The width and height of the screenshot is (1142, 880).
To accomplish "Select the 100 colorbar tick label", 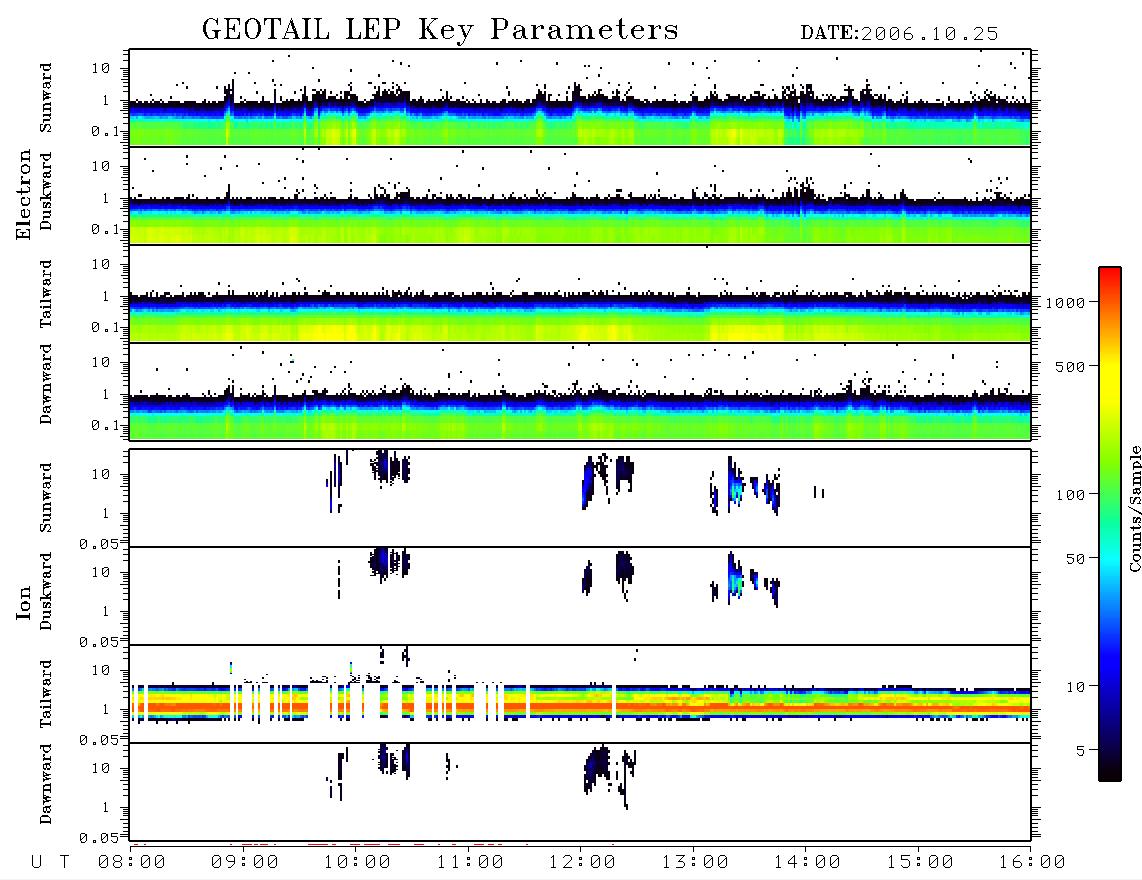I will click(1071, 495).
